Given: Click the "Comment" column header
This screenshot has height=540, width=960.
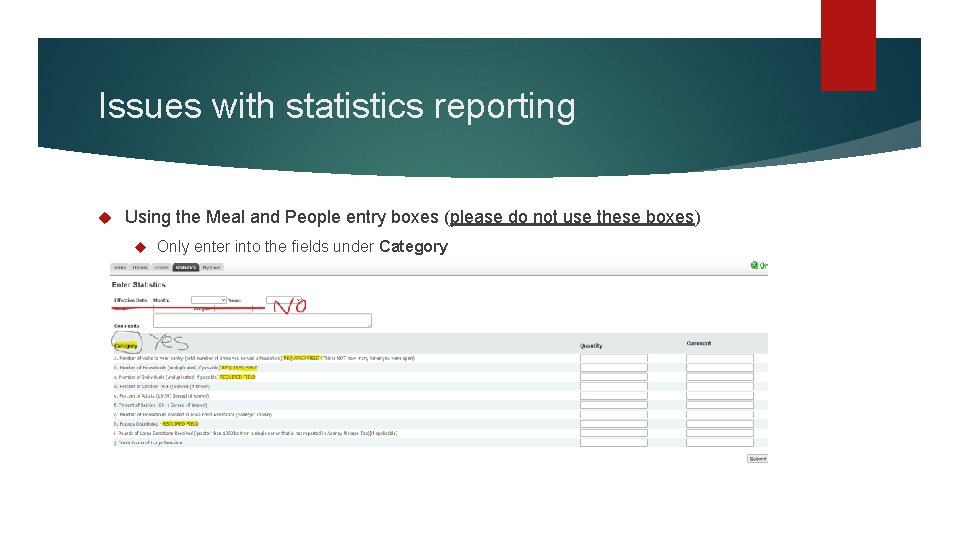Looking at the screenshot, I should [699, 343].
